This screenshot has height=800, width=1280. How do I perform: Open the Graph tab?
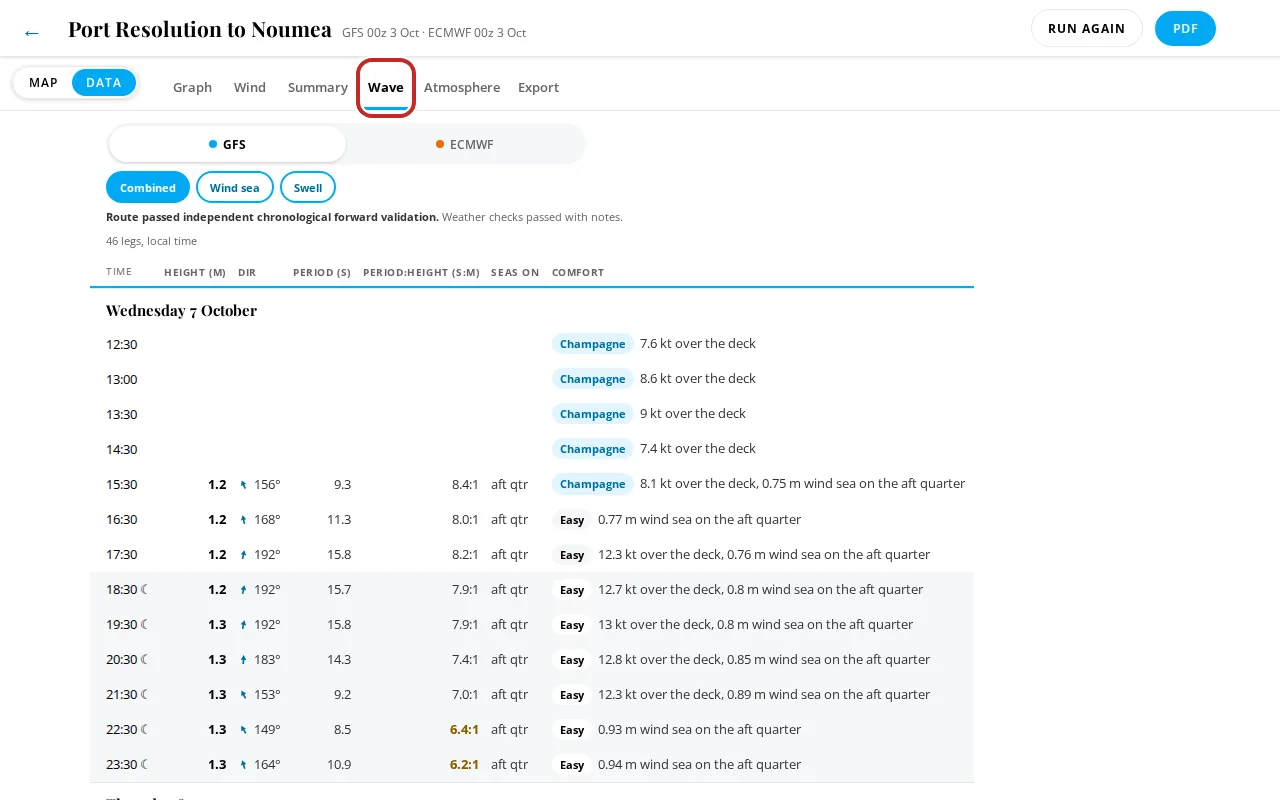click(x=192, y=88)
